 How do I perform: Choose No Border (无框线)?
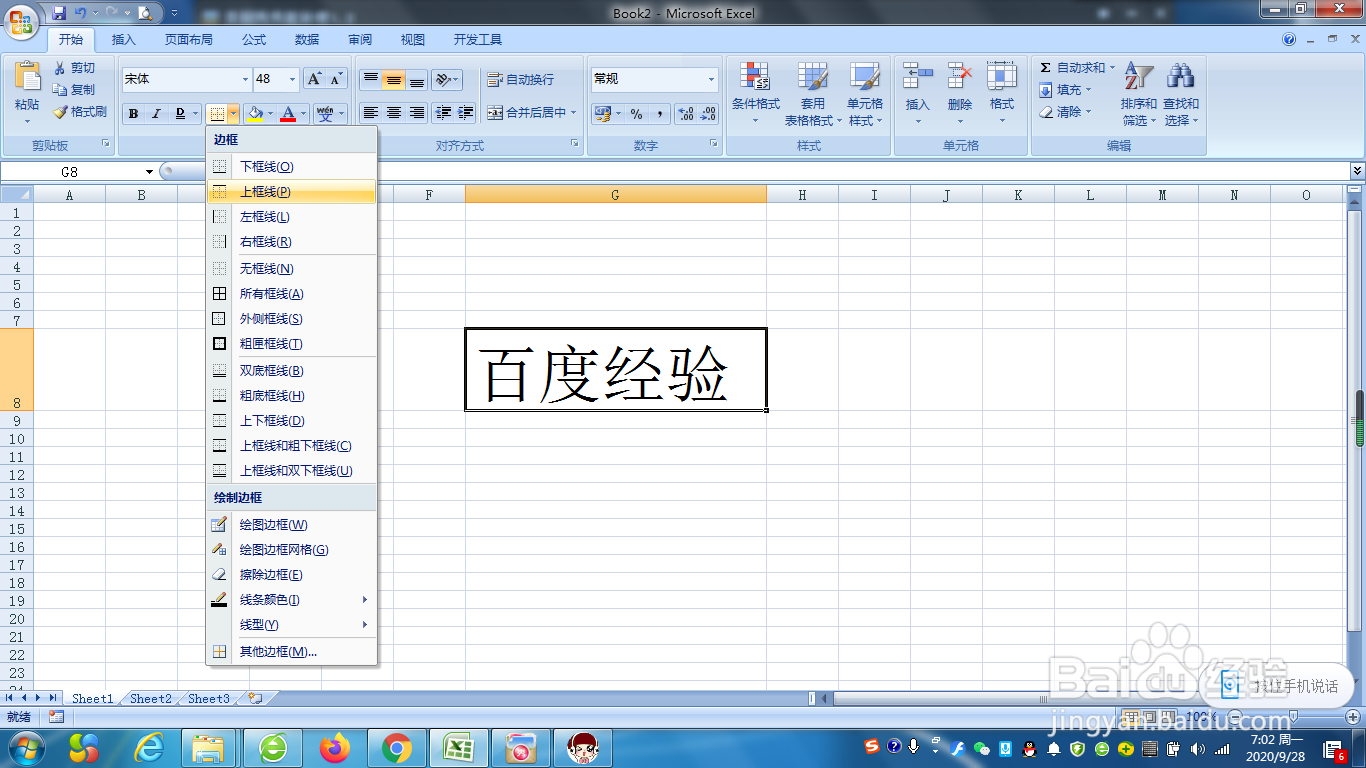pos(291,269)
